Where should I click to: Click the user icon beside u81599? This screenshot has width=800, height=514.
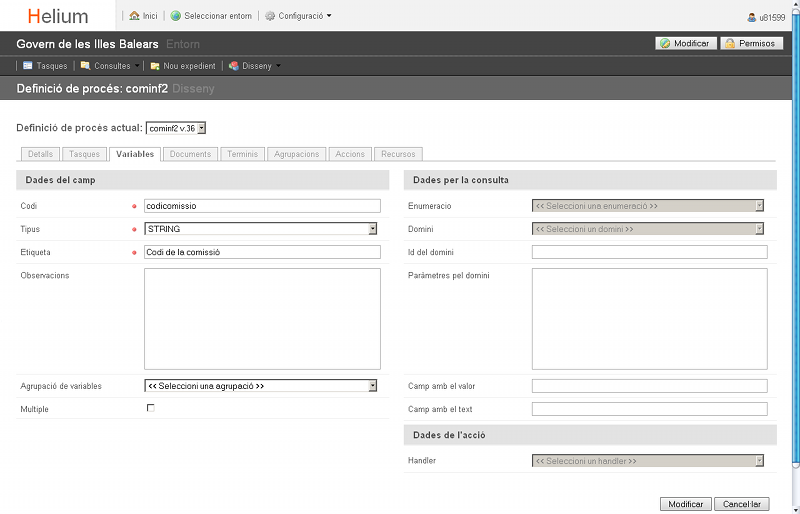(x=752, y=17)
